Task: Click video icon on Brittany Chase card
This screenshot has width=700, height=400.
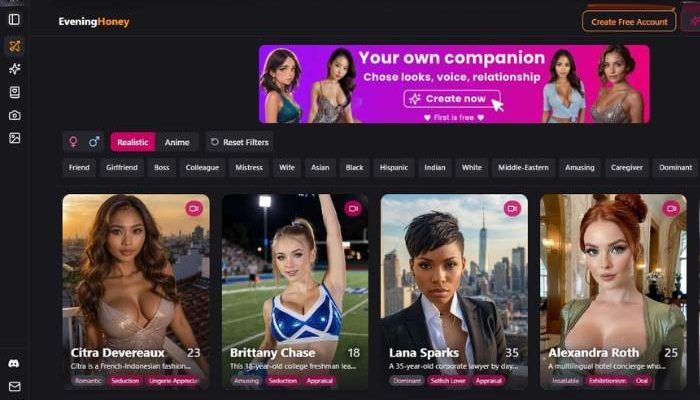Action: pyautogui.click(x=353, y=208)
